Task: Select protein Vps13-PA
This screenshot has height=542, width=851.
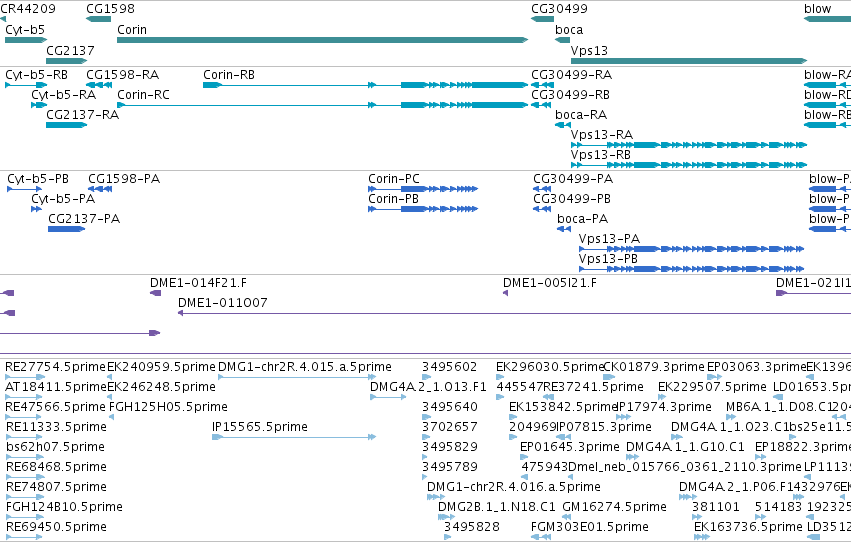Action: point(691,249)
